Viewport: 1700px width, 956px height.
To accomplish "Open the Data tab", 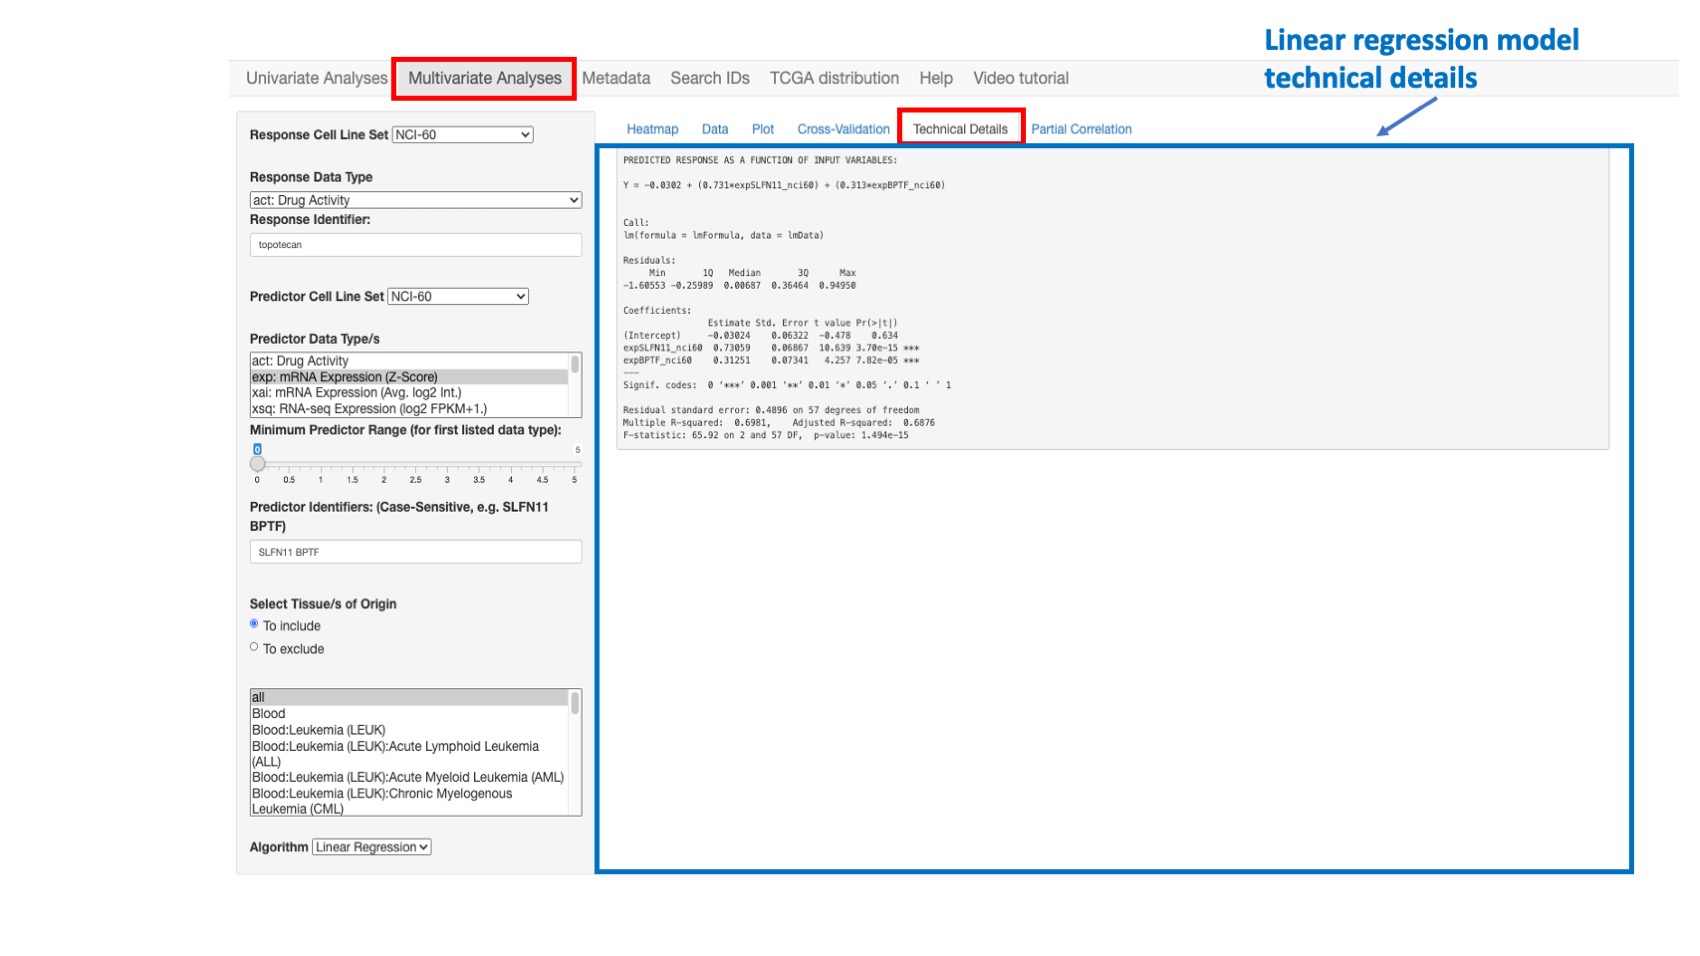I will tap(714, 129).
